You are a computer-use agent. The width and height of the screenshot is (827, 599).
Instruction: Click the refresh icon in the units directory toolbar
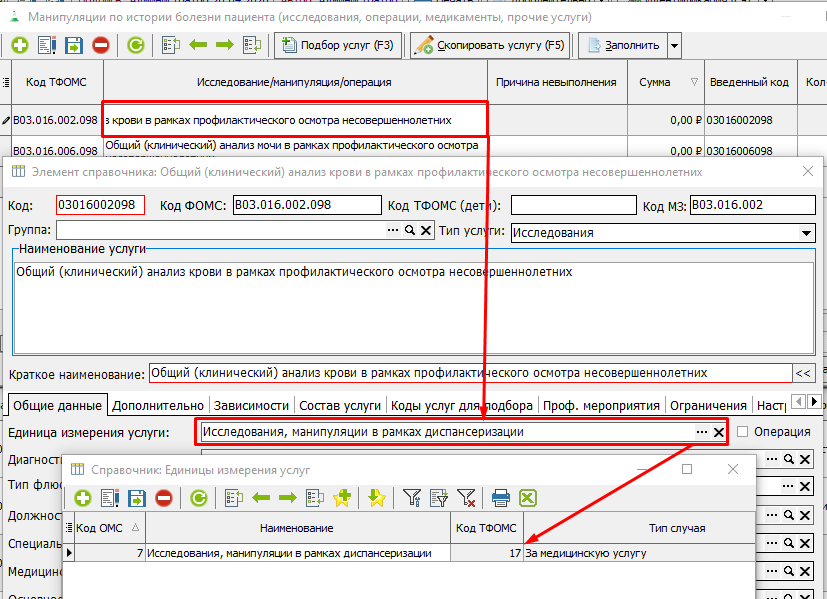click(x=199, y=497)
